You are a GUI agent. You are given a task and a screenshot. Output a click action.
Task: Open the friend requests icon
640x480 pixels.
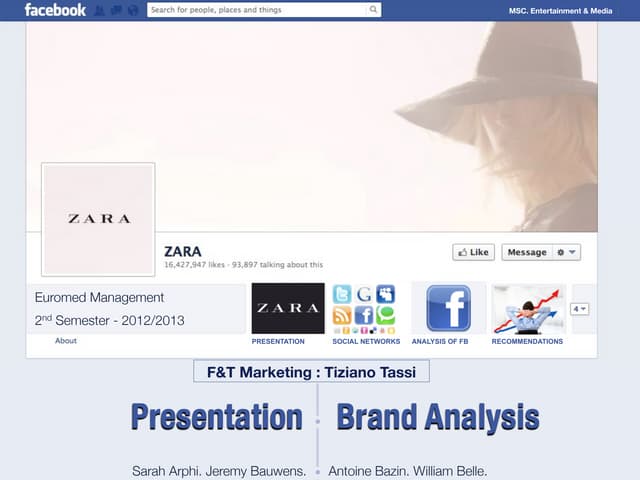[99, 10]
